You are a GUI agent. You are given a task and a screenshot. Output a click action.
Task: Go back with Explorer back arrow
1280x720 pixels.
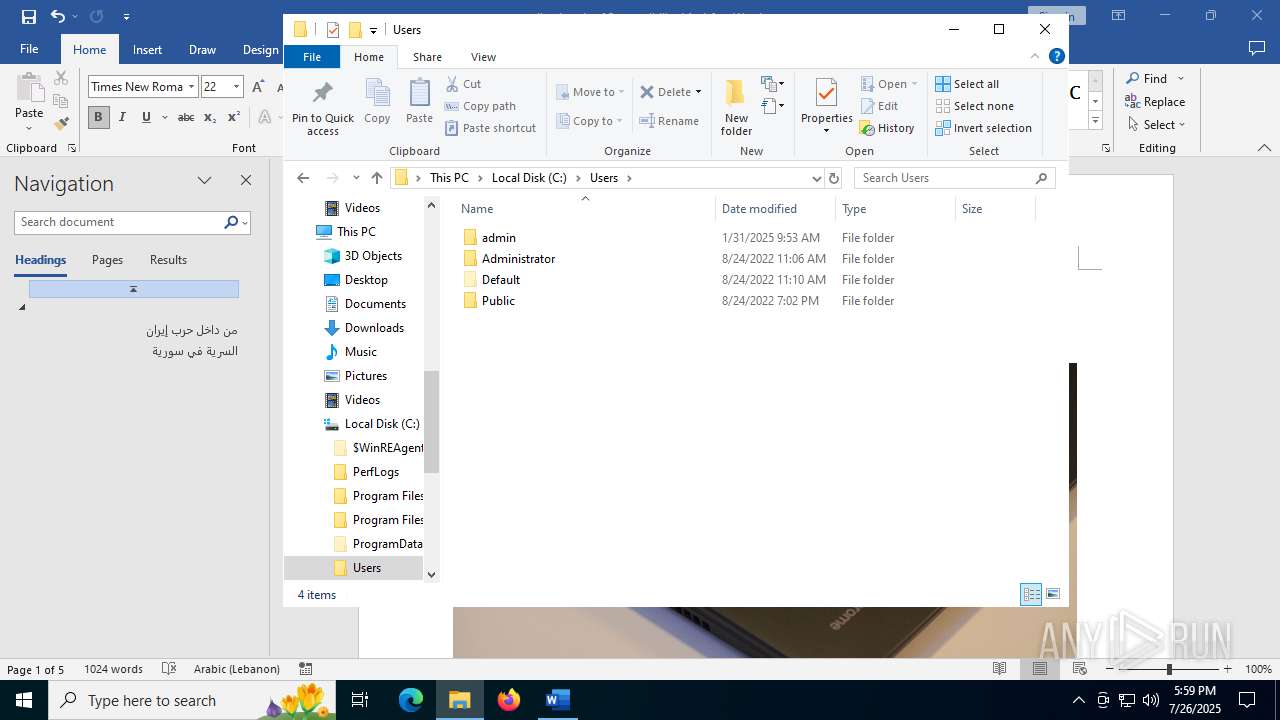pos(303,178)
